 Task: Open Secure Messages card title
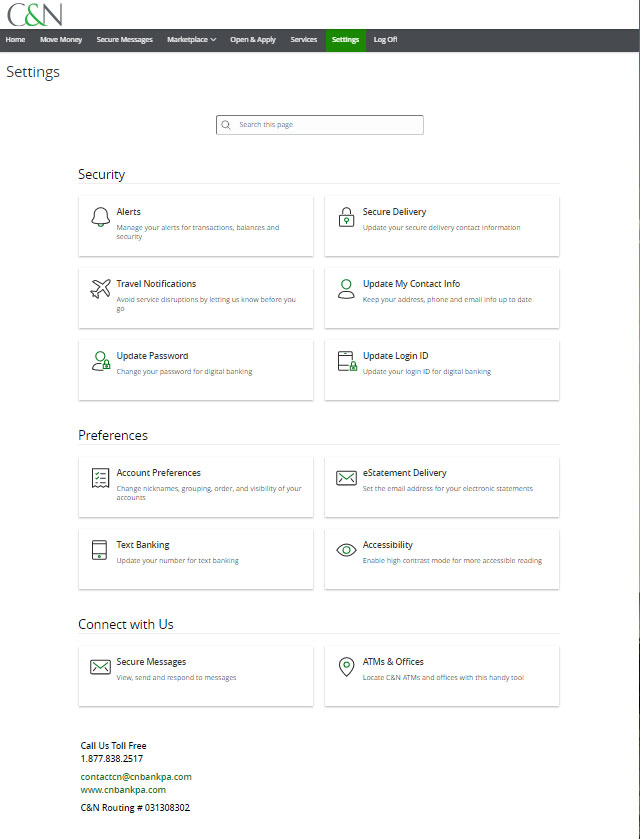click(151, 662)
